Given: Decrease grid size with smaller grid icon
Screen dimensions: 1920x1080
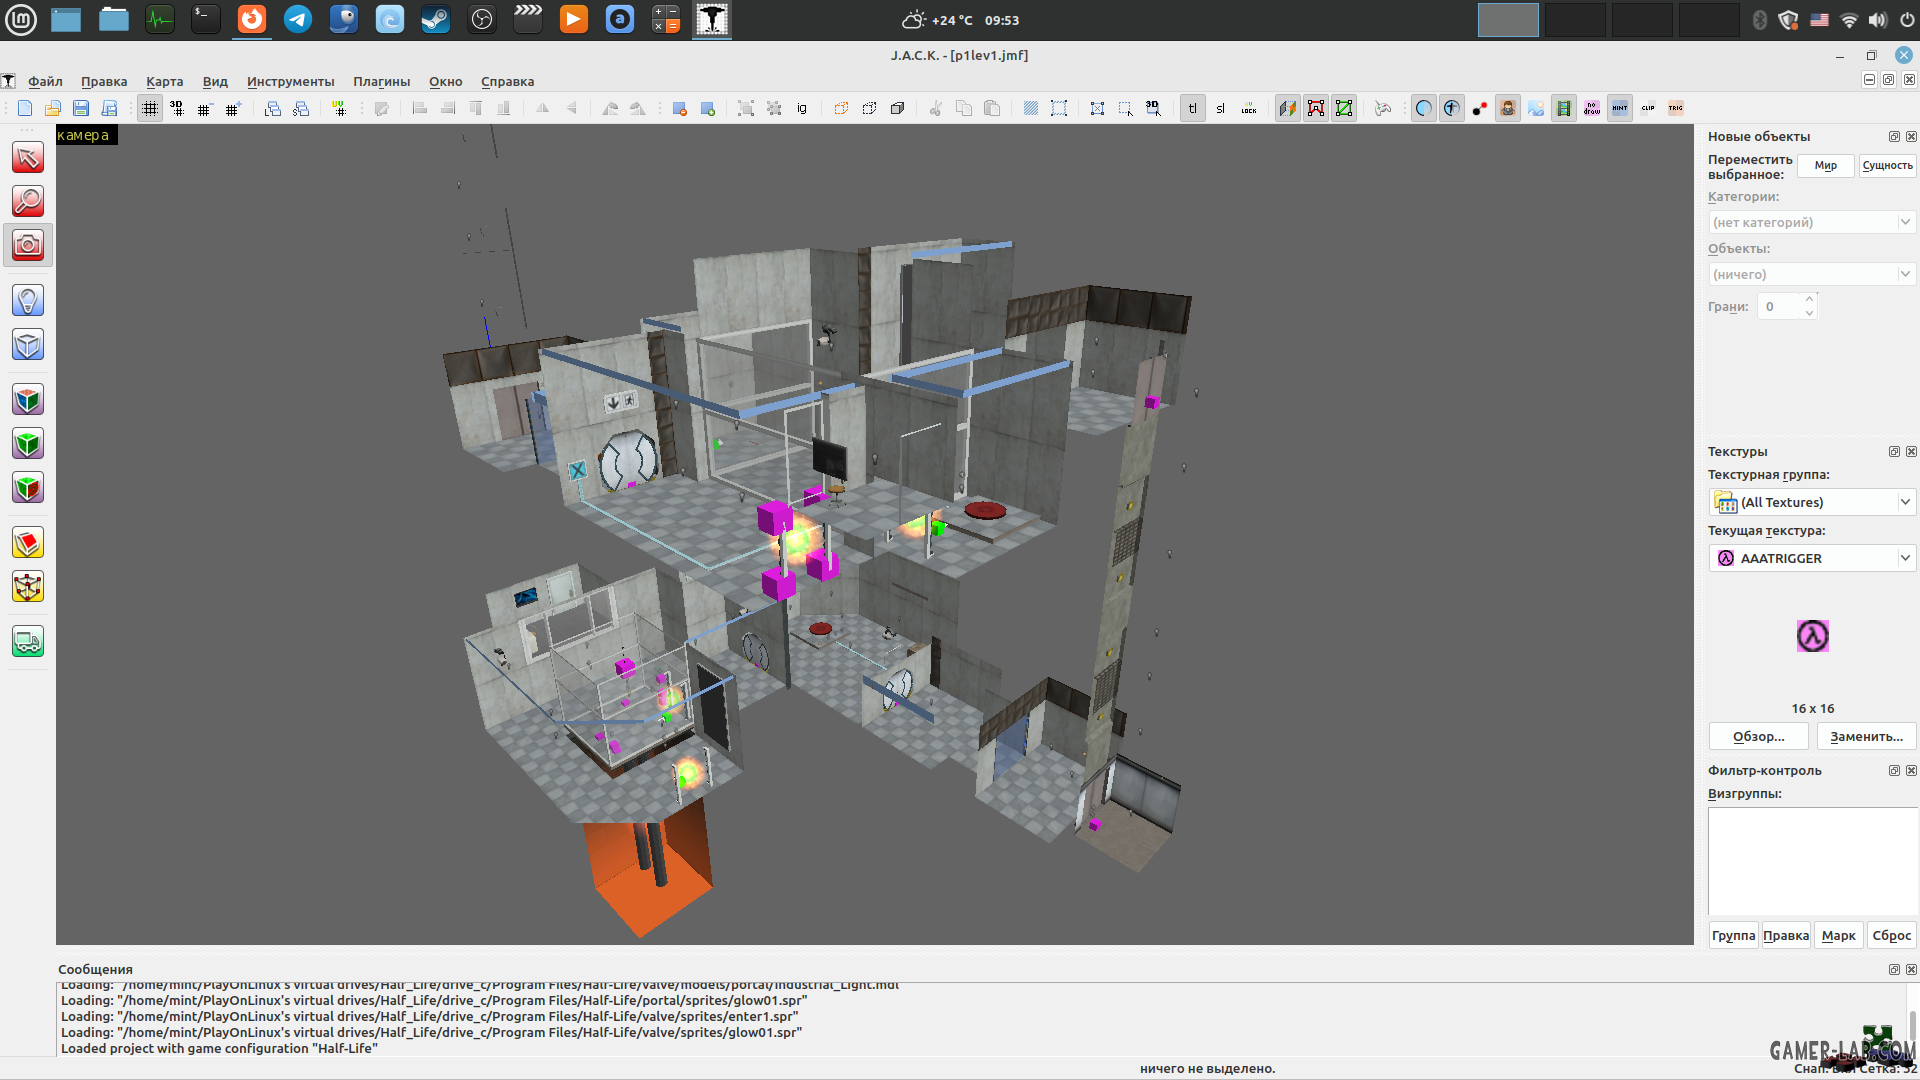Looking at the screenshot, I should [x=205, y=108].
